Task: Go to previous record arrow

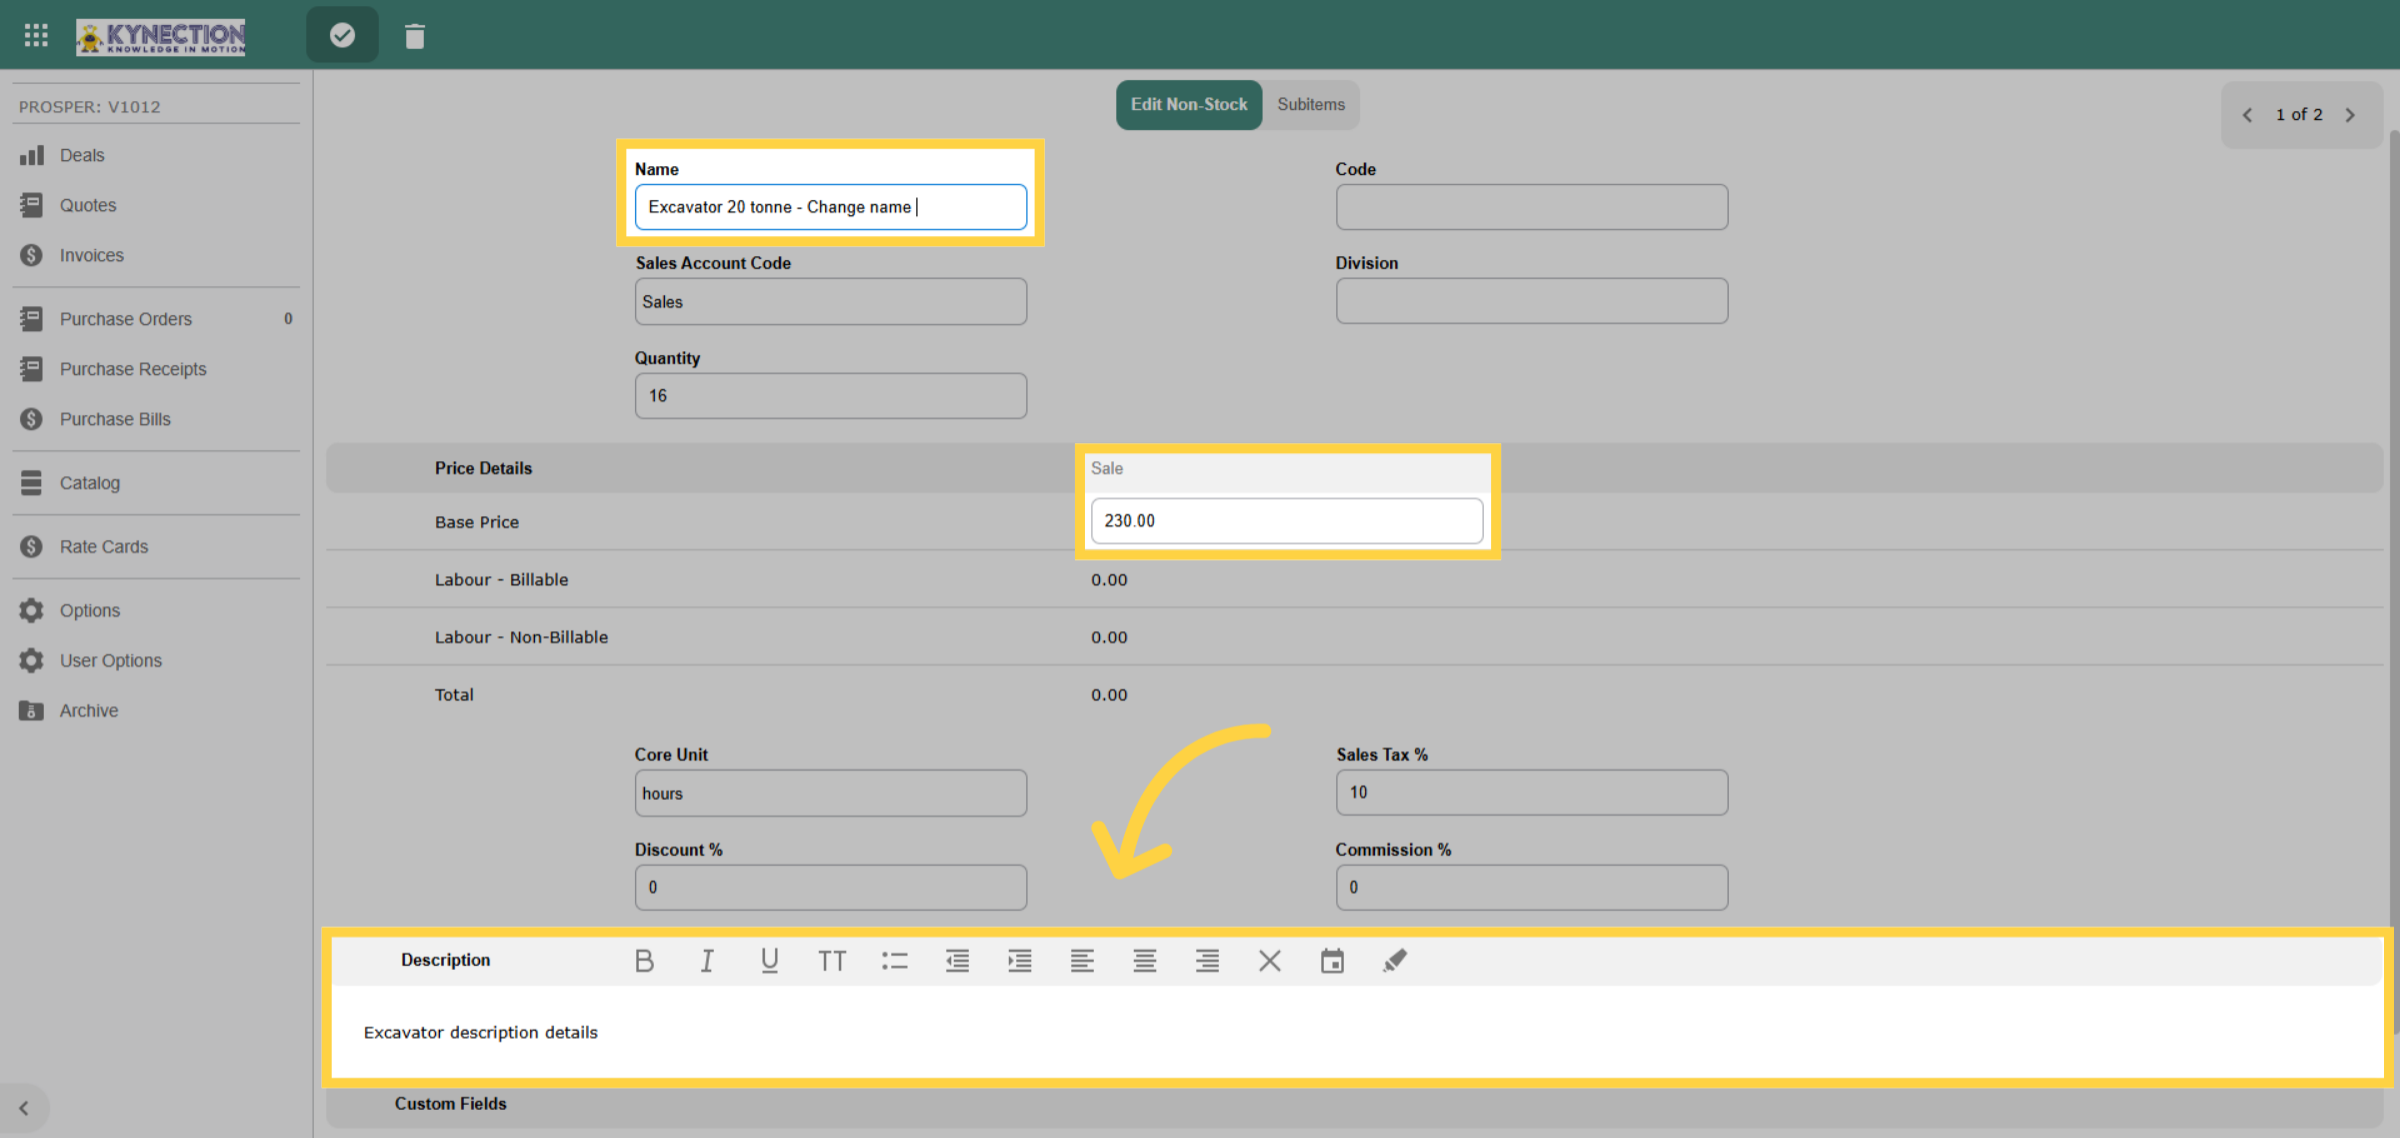Action: (x=2247, y=115)
